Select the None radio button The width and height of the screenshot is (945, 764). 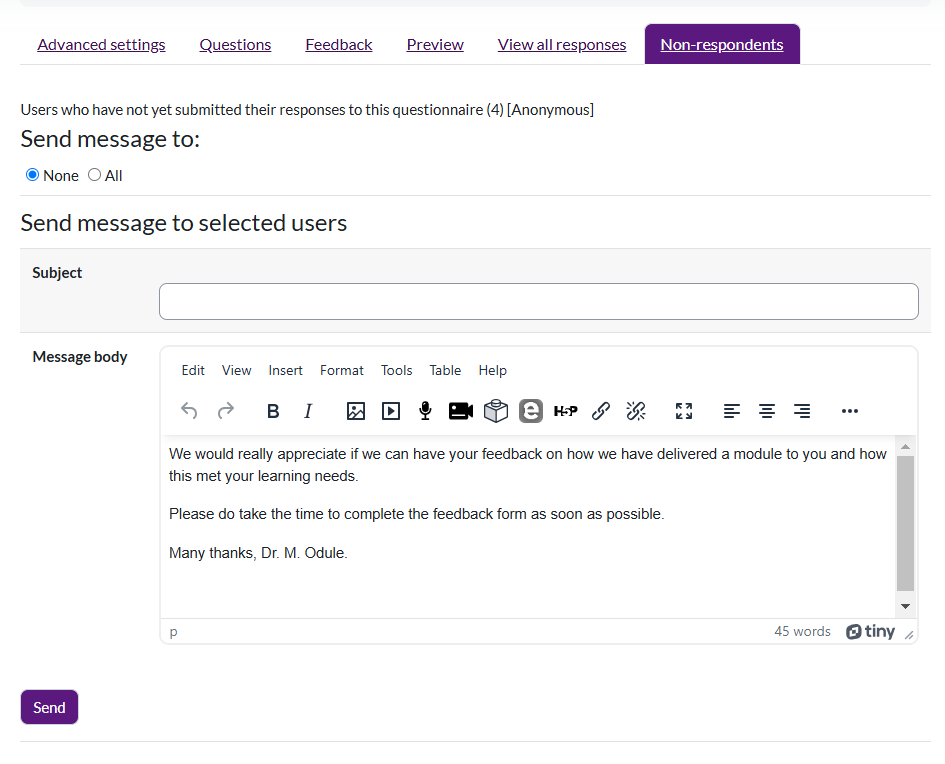[x=33, y=175]
